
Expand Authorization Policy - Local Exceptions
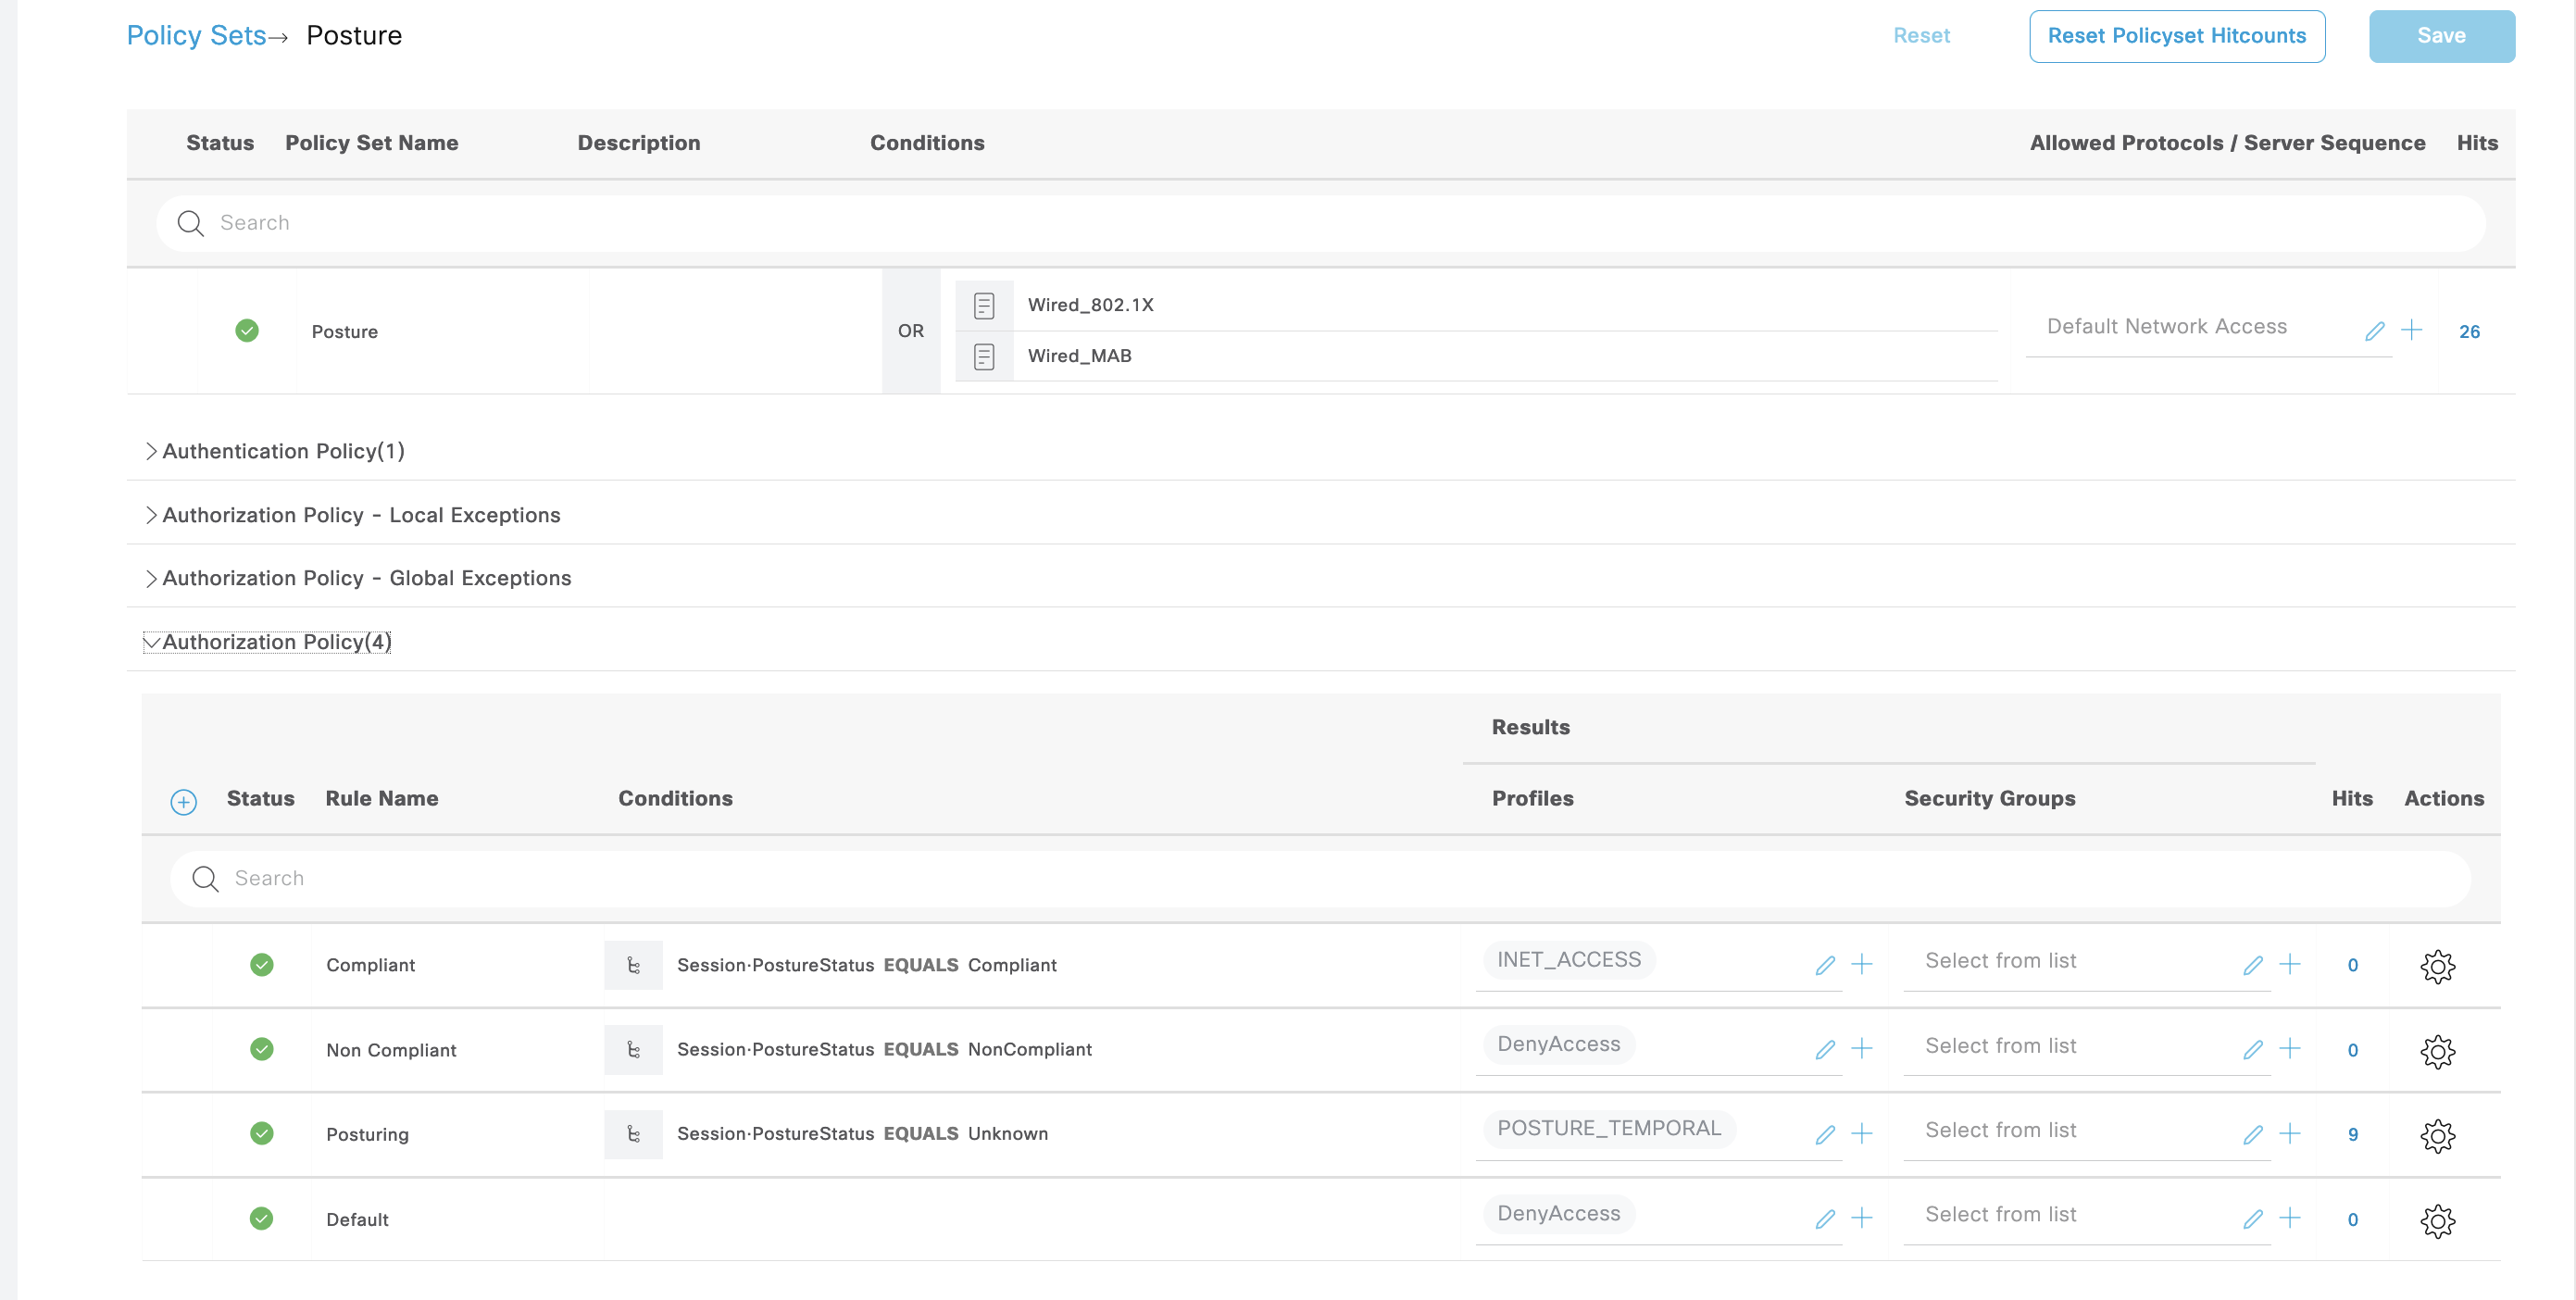[360, 515]
